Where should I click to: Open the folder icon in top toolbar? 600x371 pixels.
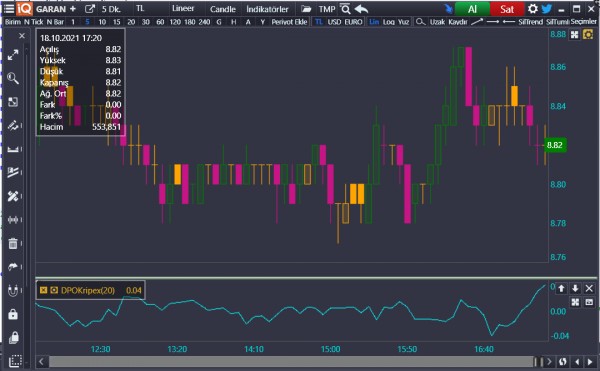tap(306, 9)
